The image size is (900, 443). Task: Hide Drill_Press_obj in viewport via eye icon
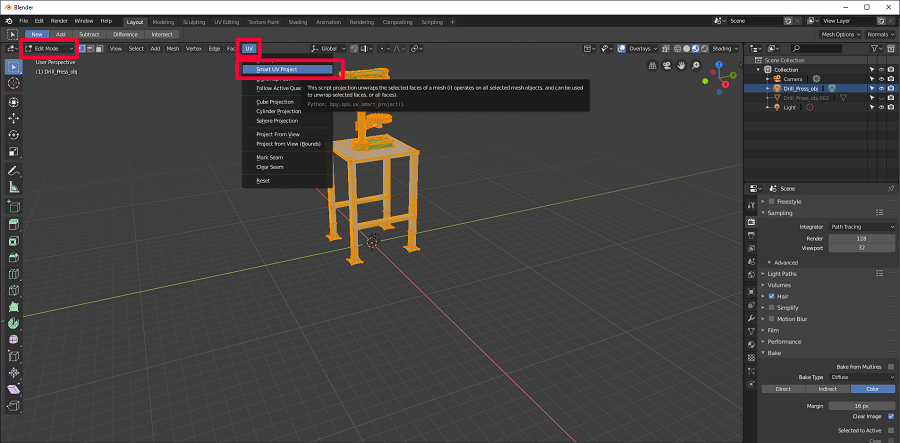[881, 88]
